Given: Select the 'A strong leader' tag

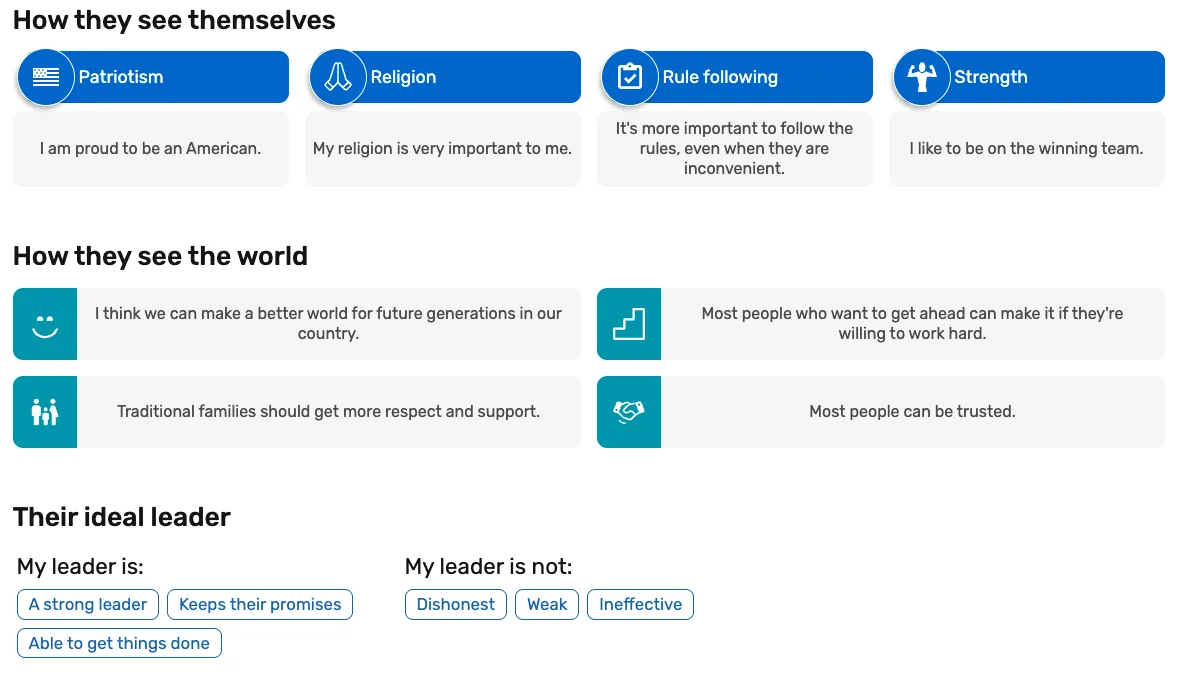Looking at the screenshot, I should coord(88,604).
